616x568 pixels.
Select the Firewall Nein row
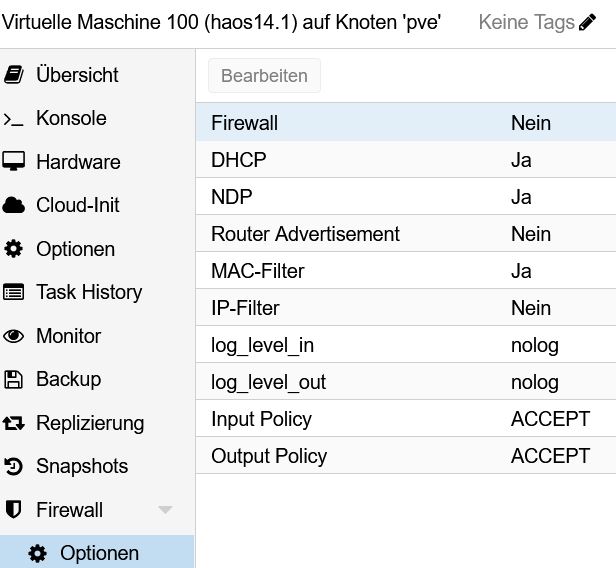coord(406,123)
